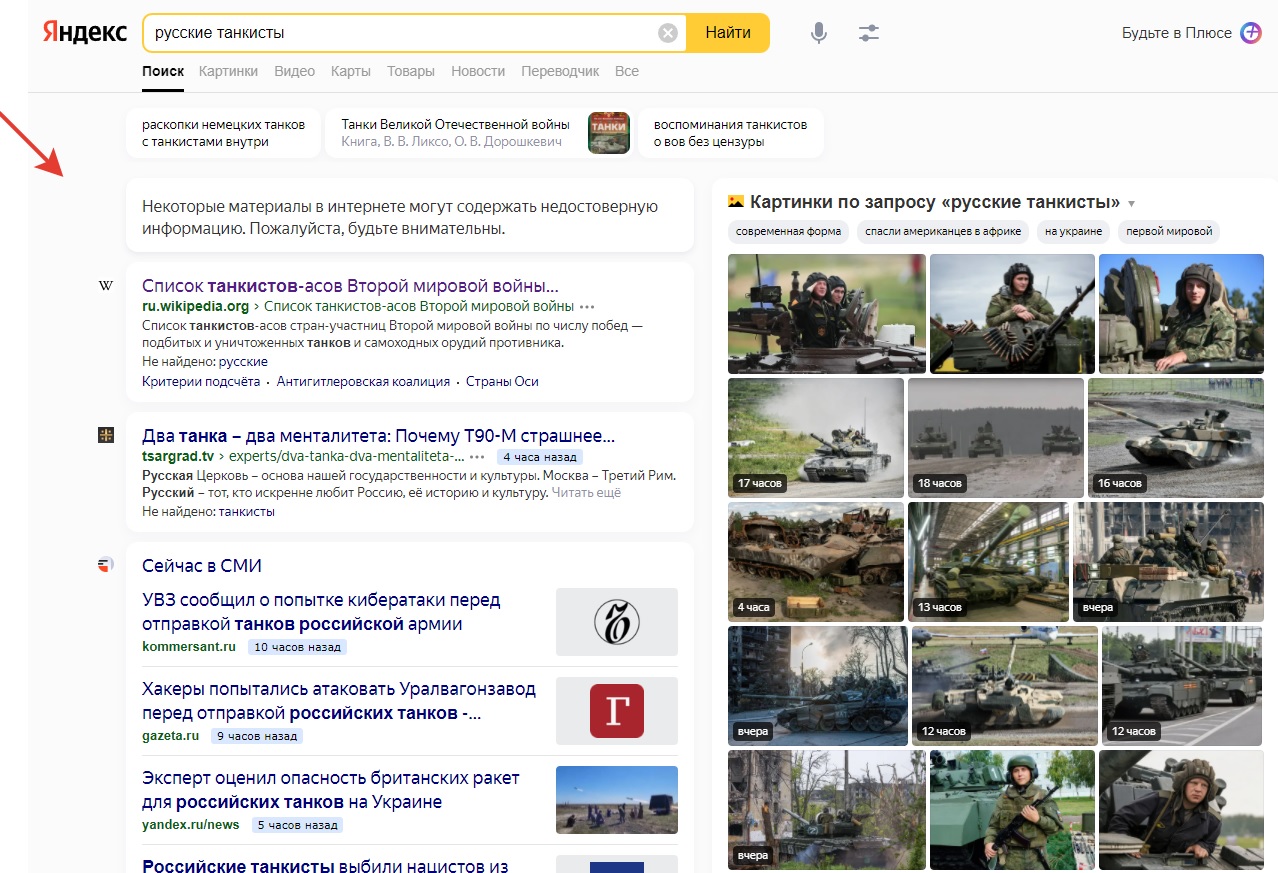Open the Gazeta.ru logo thumbnail

point(617,710)
